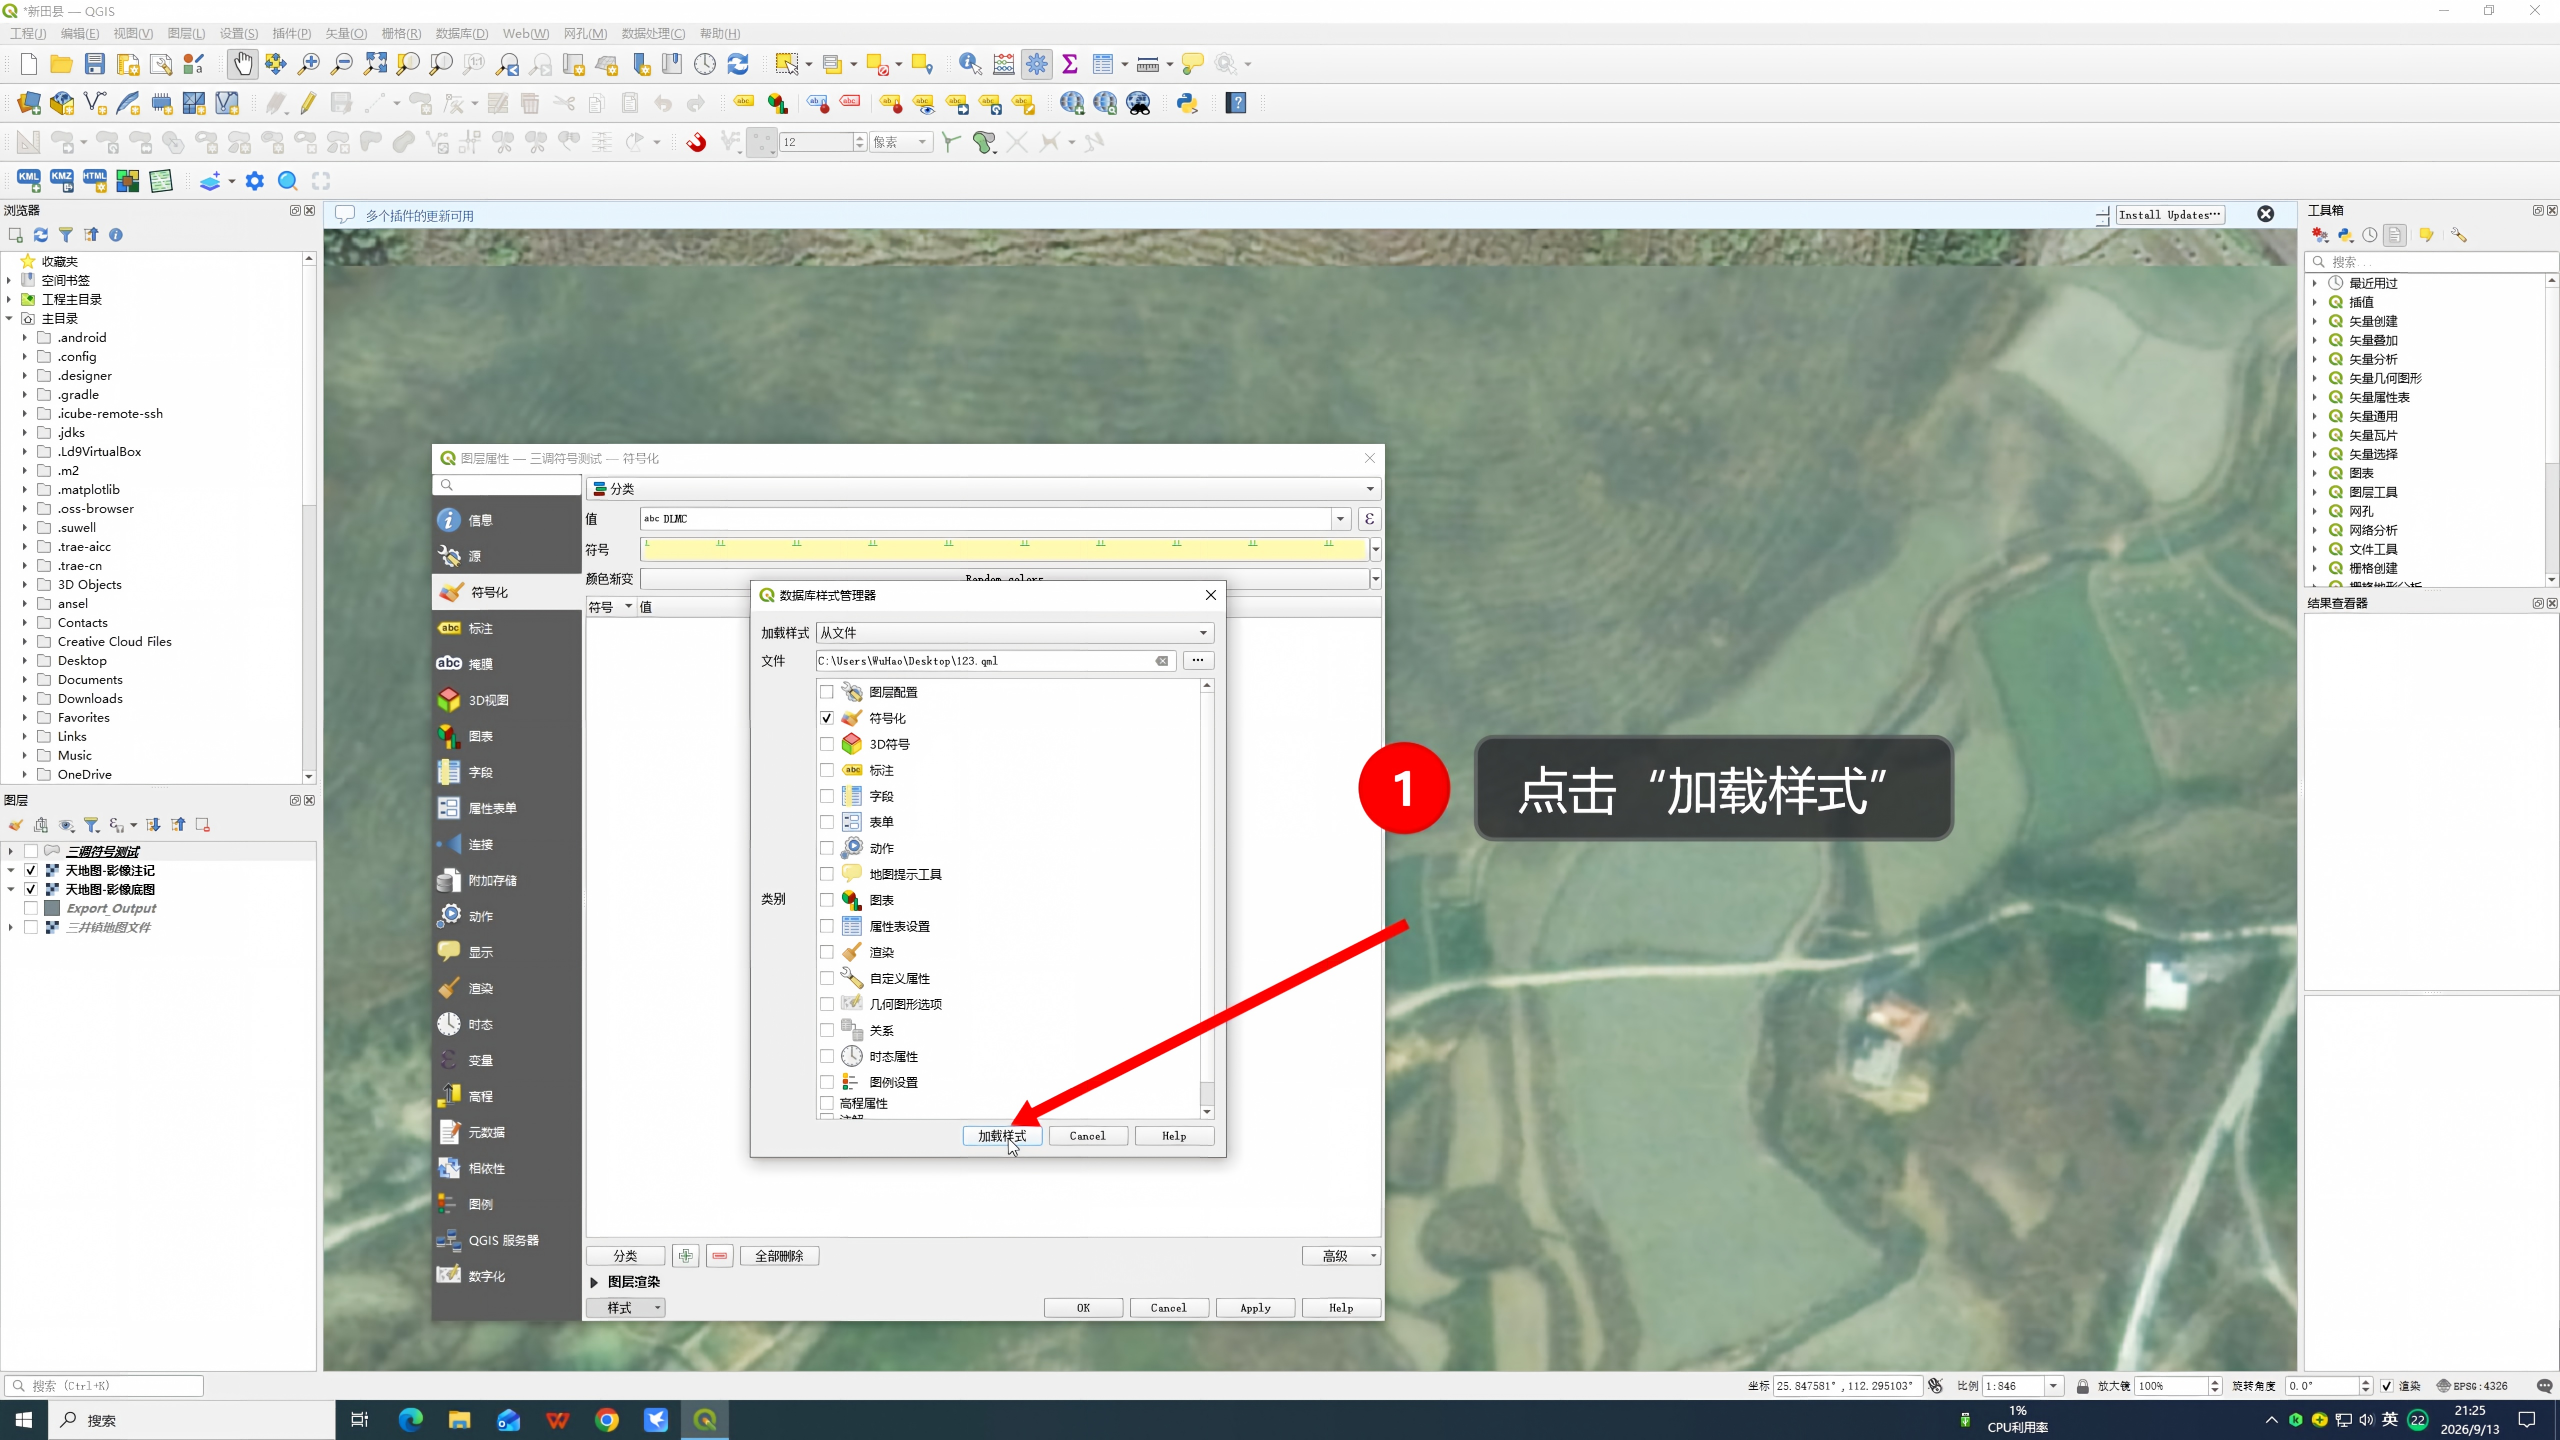Screen dimensions: 2560x1440
Task: Toggle visibility of Export_Output layer
Action: (31, 908)
